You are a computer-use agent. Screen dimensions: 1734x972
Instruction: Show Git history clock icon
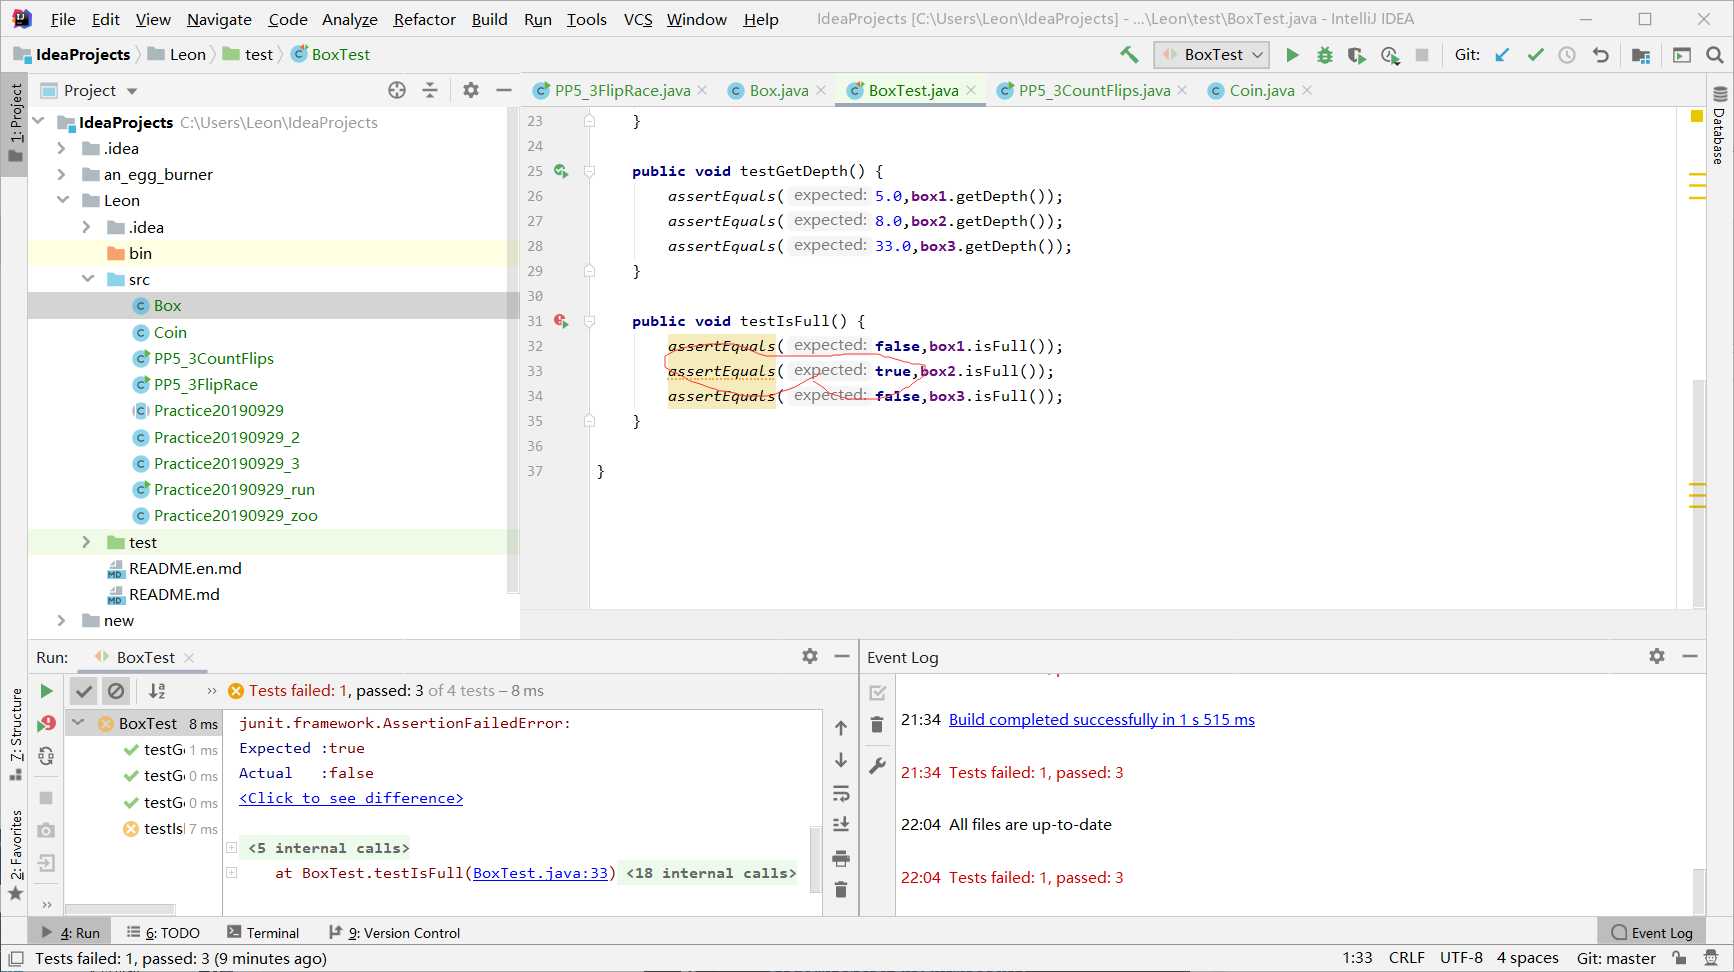tap(1567, 55)
